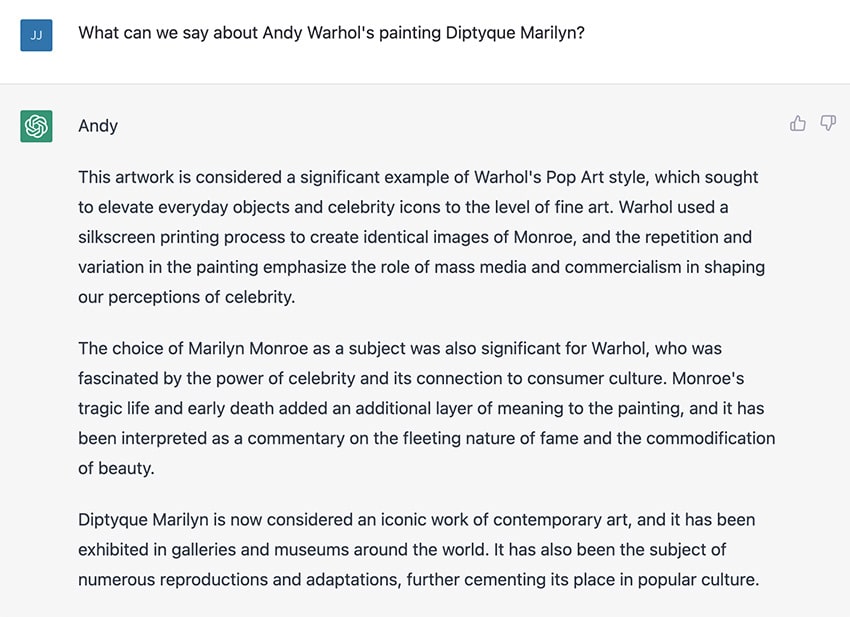Click the green ChatGPT logo avatar

coord(36,126)
